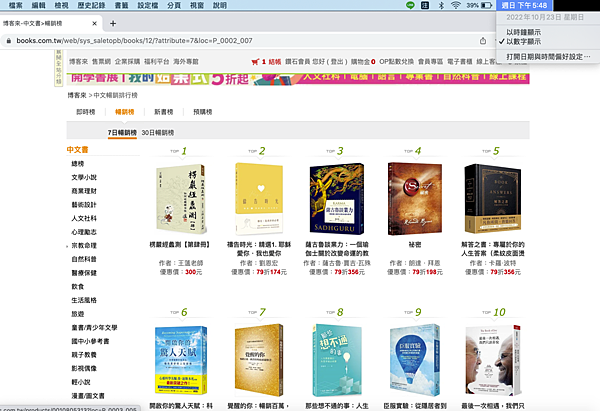Open the LINE menu bar icon

410,5
